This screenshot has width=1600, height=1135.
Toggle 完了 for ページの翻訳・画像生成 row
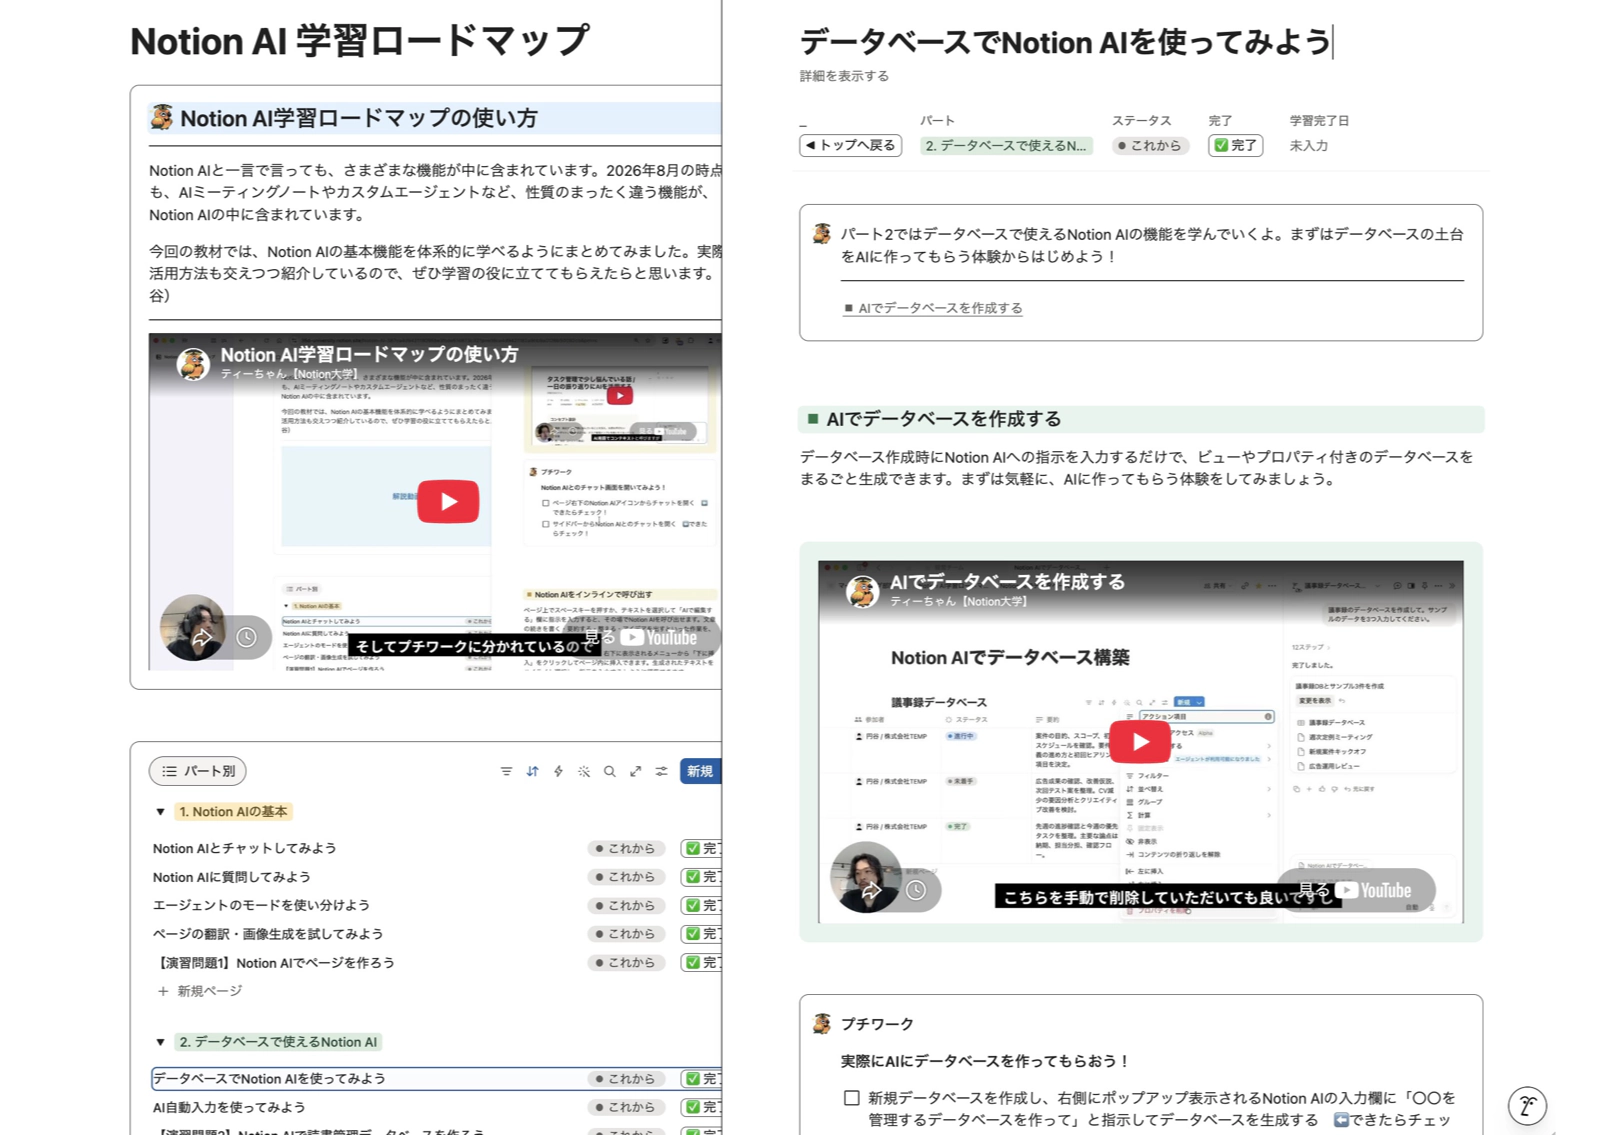pos(701,934)
